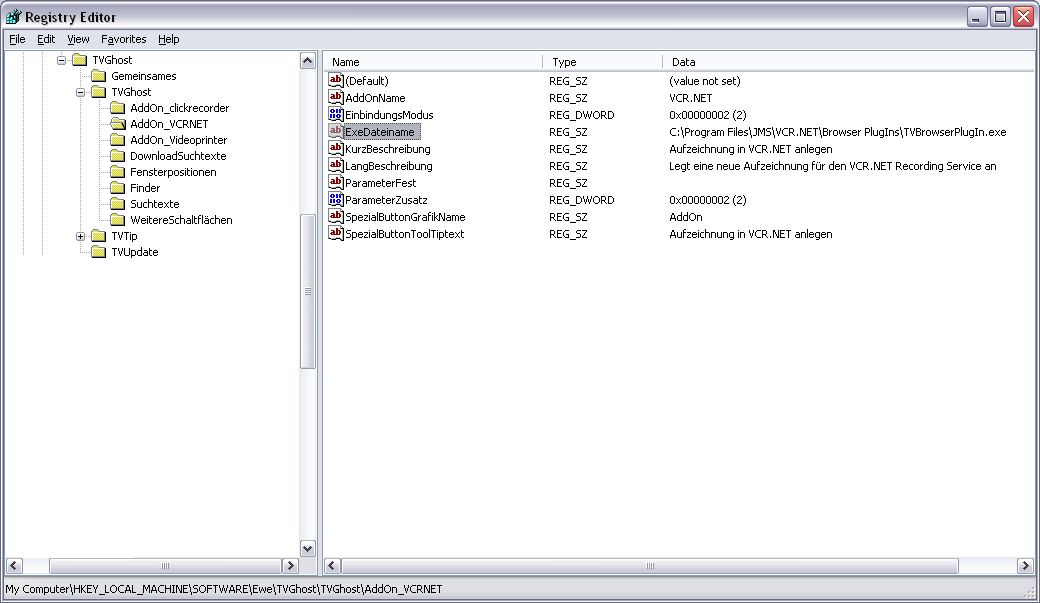The width and height of the screenshot is (1040, 603).
Task: Click the TVUpdate folder icon
Action: [98, 252]
